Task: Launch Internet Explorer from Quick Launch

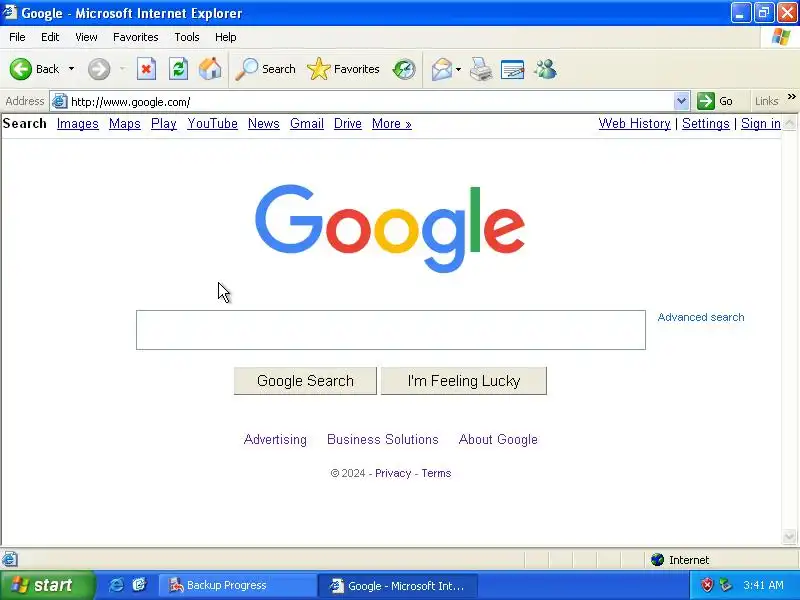Action: (116, 585)
